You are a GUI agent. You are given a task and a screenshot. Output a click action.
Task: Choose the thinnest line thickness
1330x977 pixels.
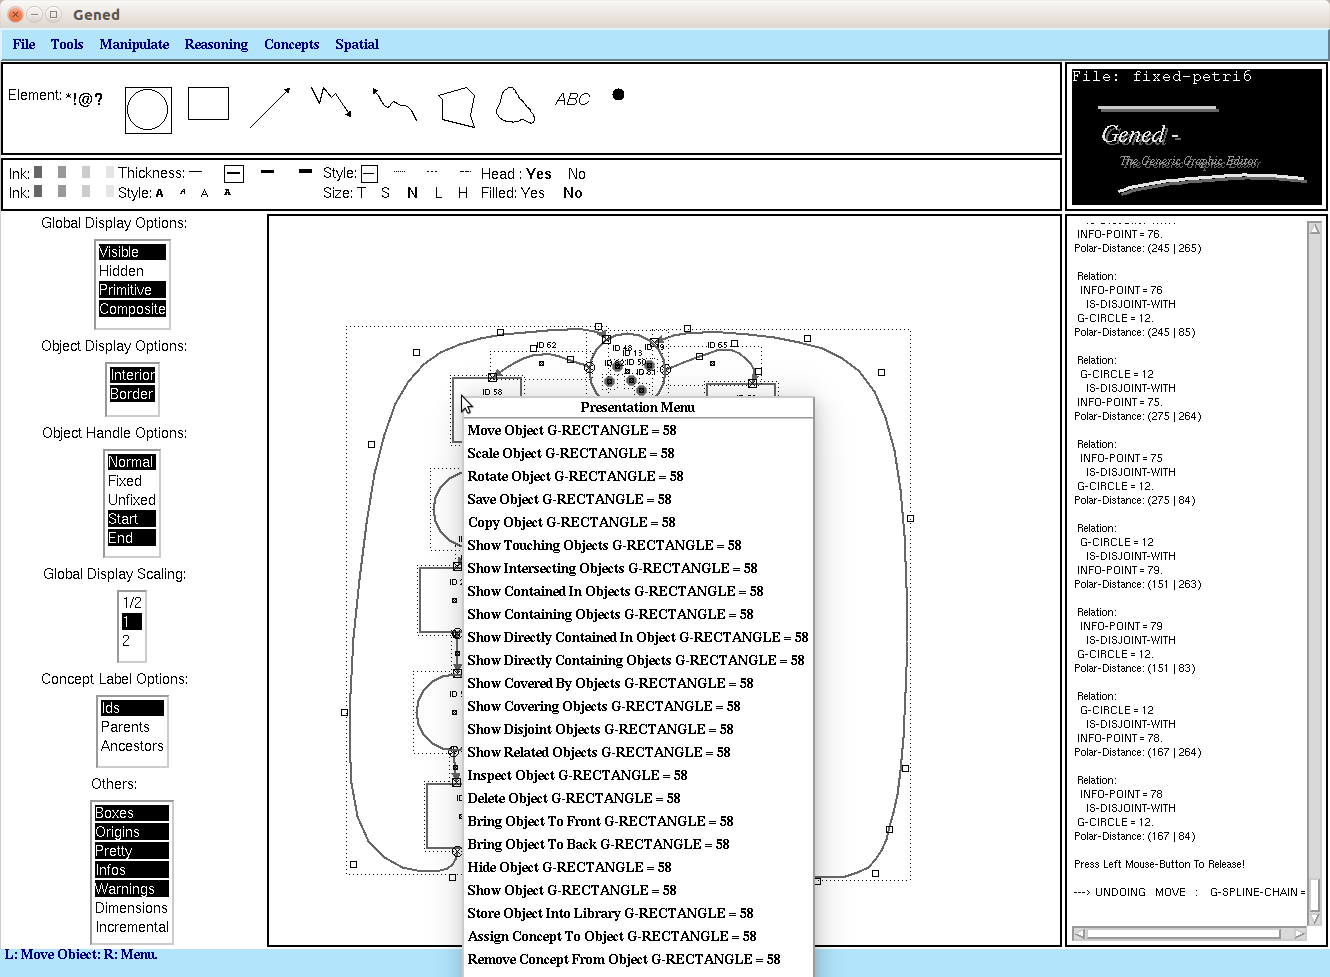point(196,172)
